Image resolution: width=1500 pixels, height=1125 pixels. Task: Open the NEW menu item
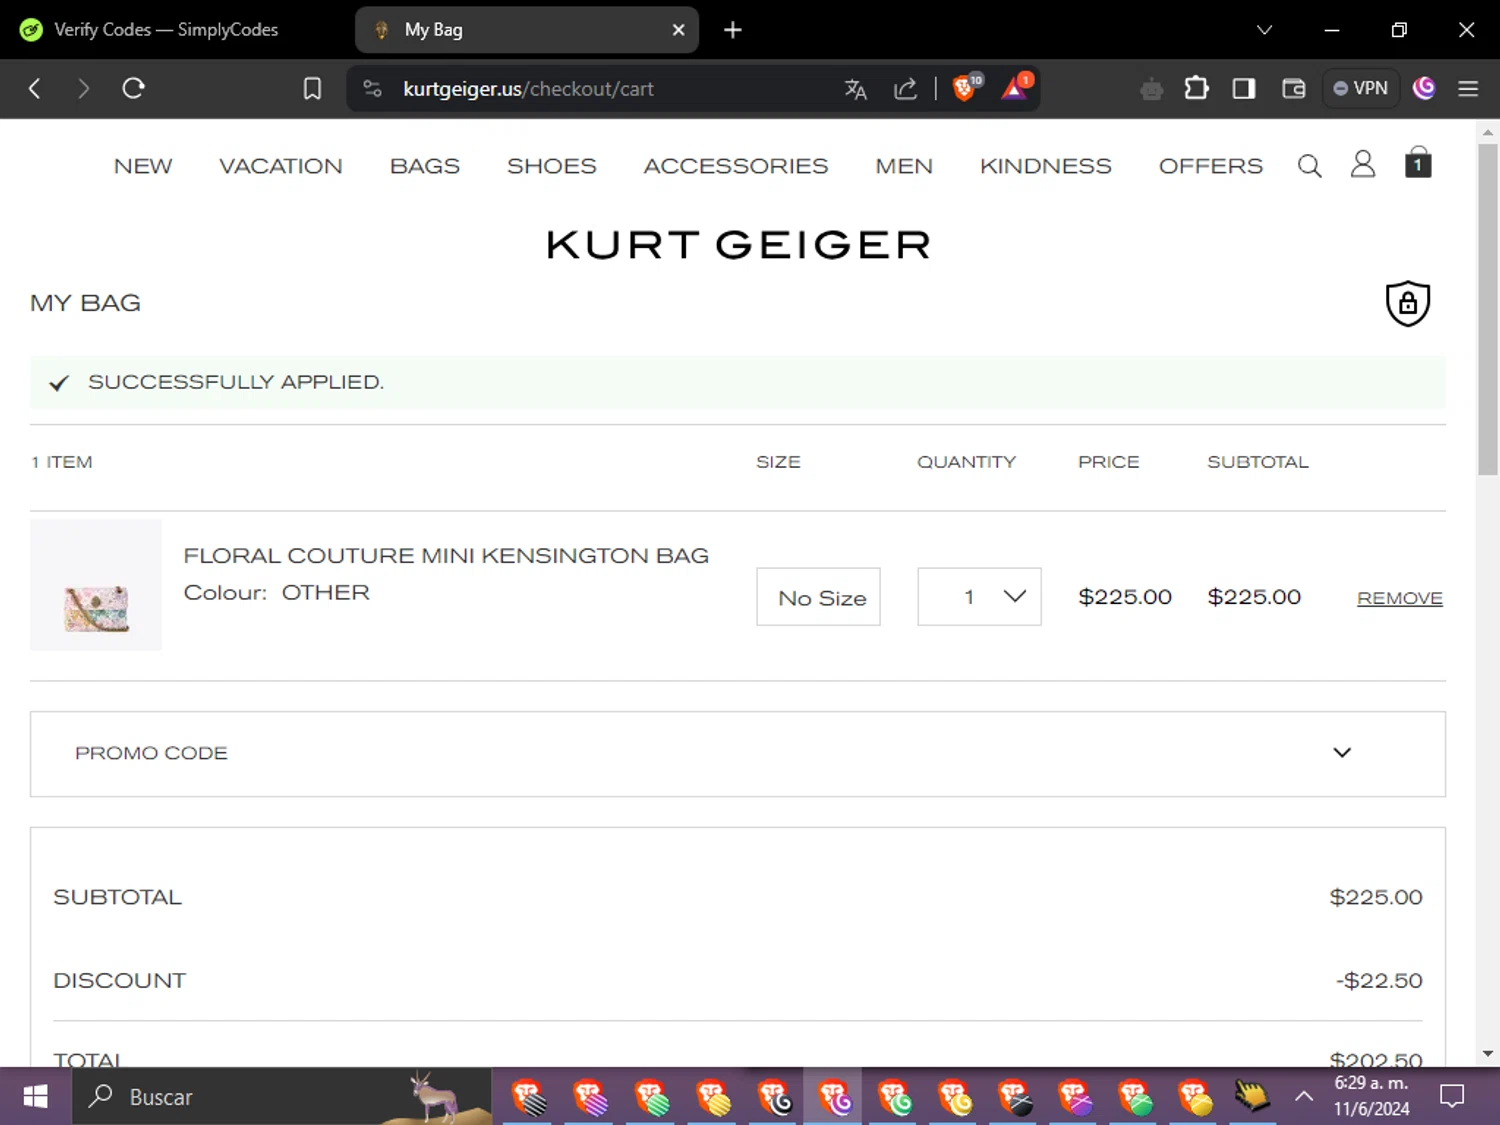(143, 166)
